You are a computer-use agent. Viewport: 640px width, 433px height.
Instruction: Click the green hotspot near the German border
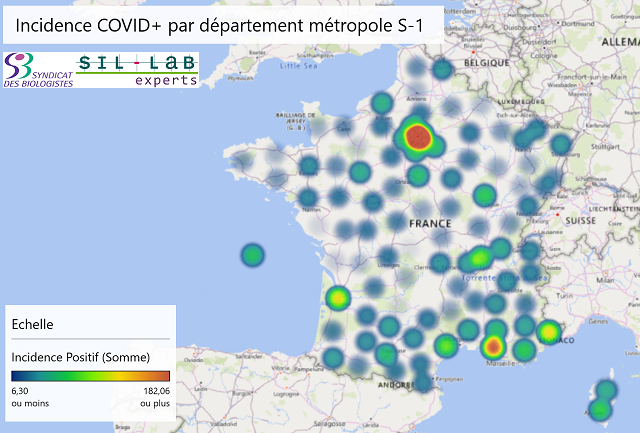(x=560, y=145)
